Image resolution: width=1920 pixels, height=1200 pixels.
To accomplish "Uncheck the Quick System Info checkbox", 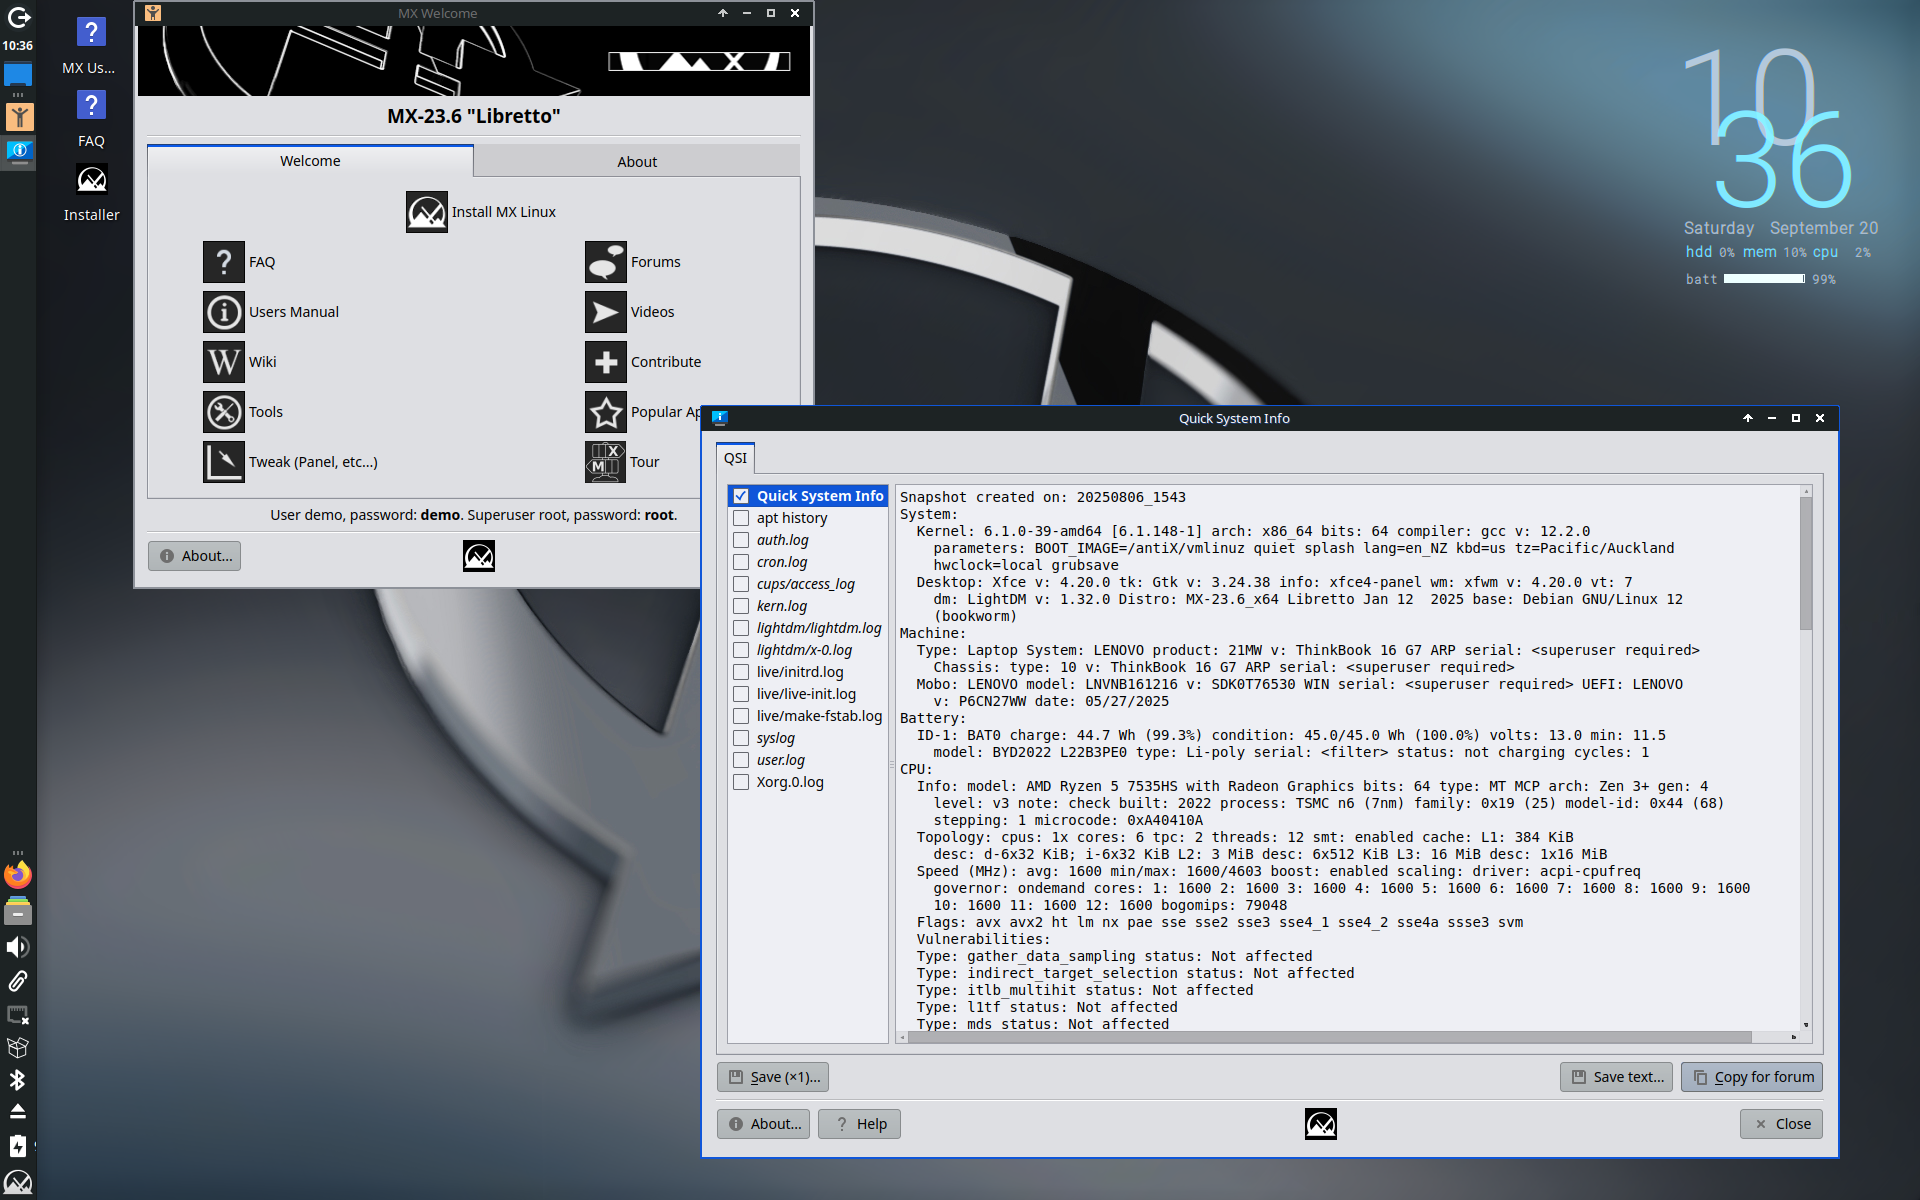I will [x=741, y=496].
